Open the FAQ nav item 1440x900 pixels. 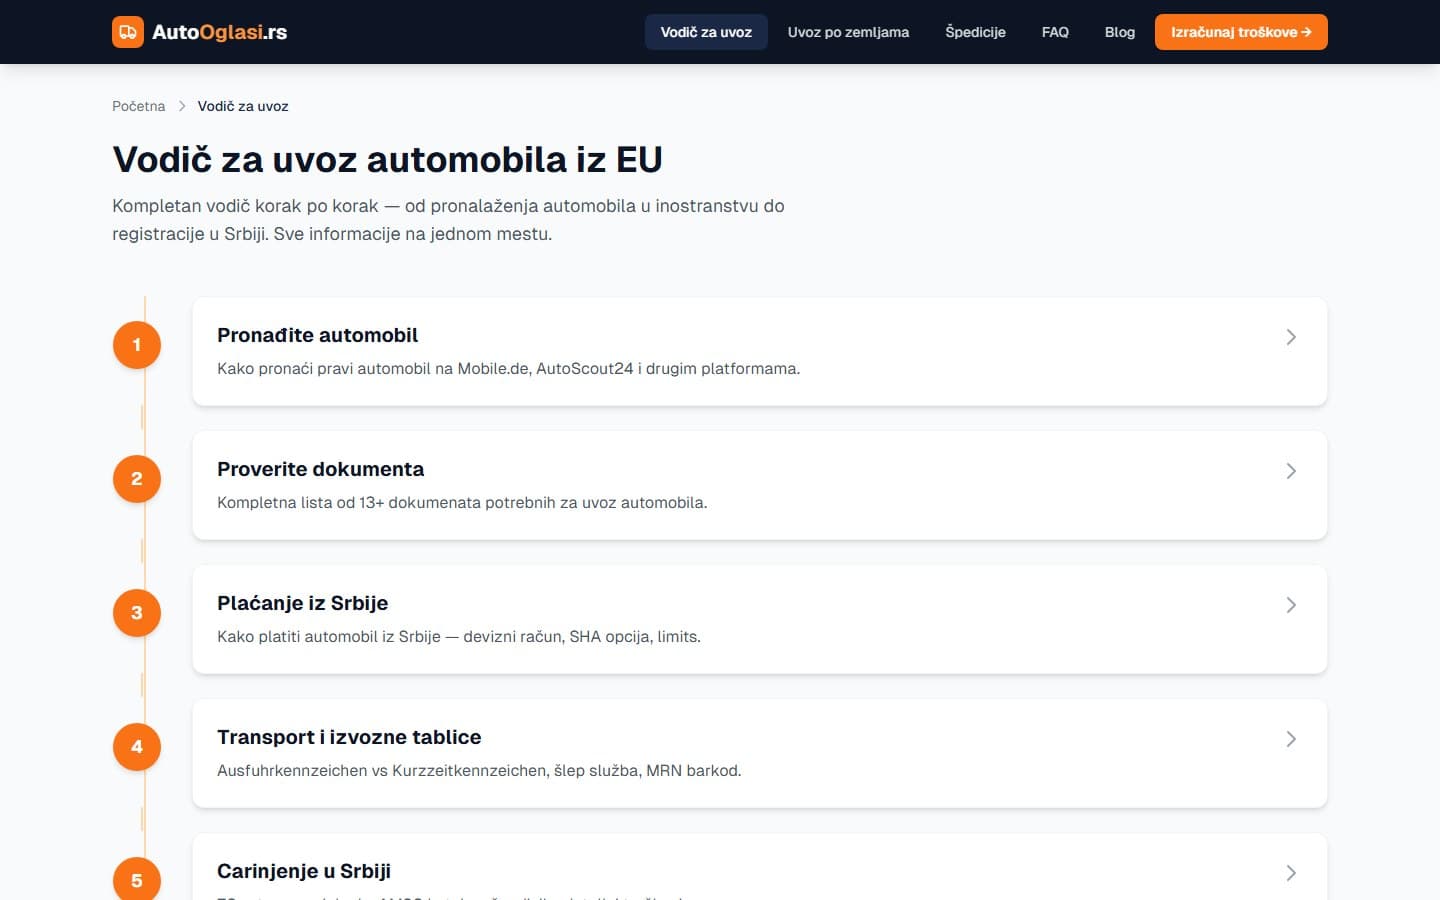click(x=1055, y=32)
